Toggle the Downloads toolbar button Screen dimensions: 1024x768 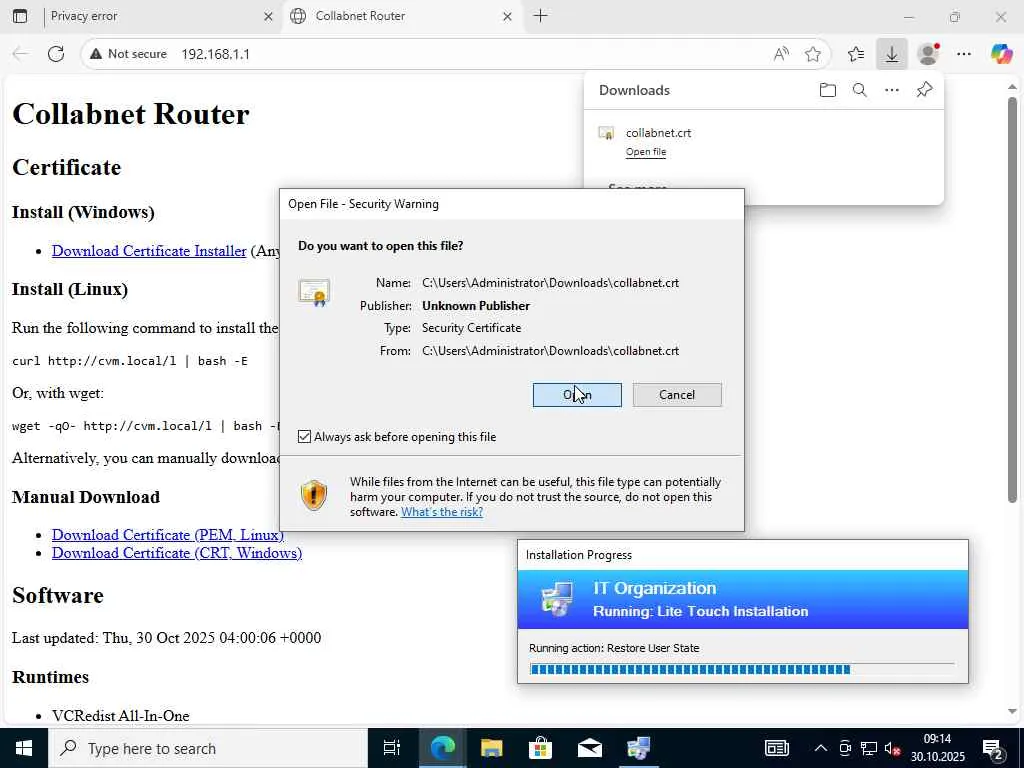point(891,54)
